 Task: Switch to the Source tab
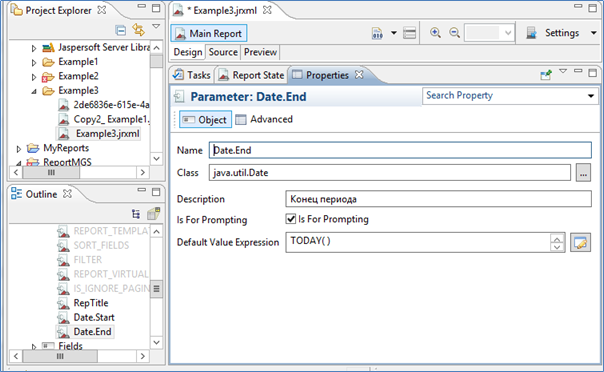pyautogui.click(x=223, y=52)
